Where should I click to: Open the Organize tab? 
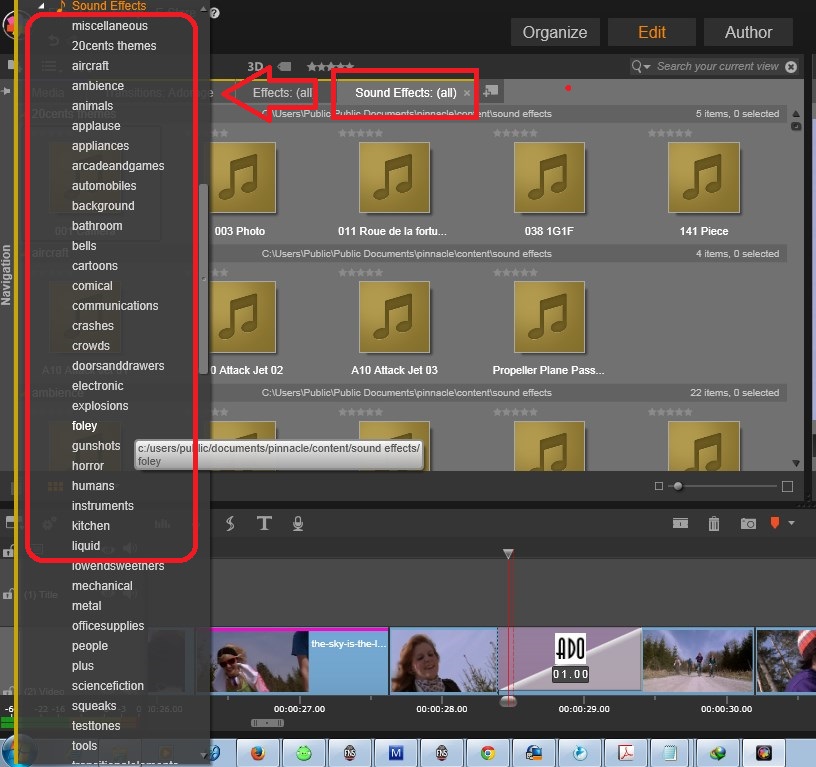click(555, 32)
